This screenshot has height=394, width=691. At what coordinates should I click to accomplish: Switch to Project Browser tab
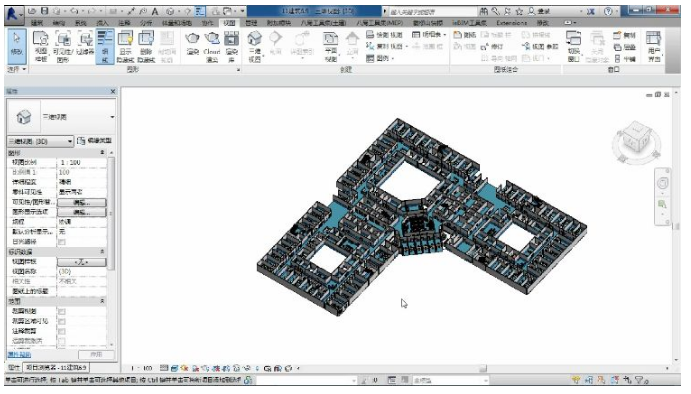tap(56, 367)
